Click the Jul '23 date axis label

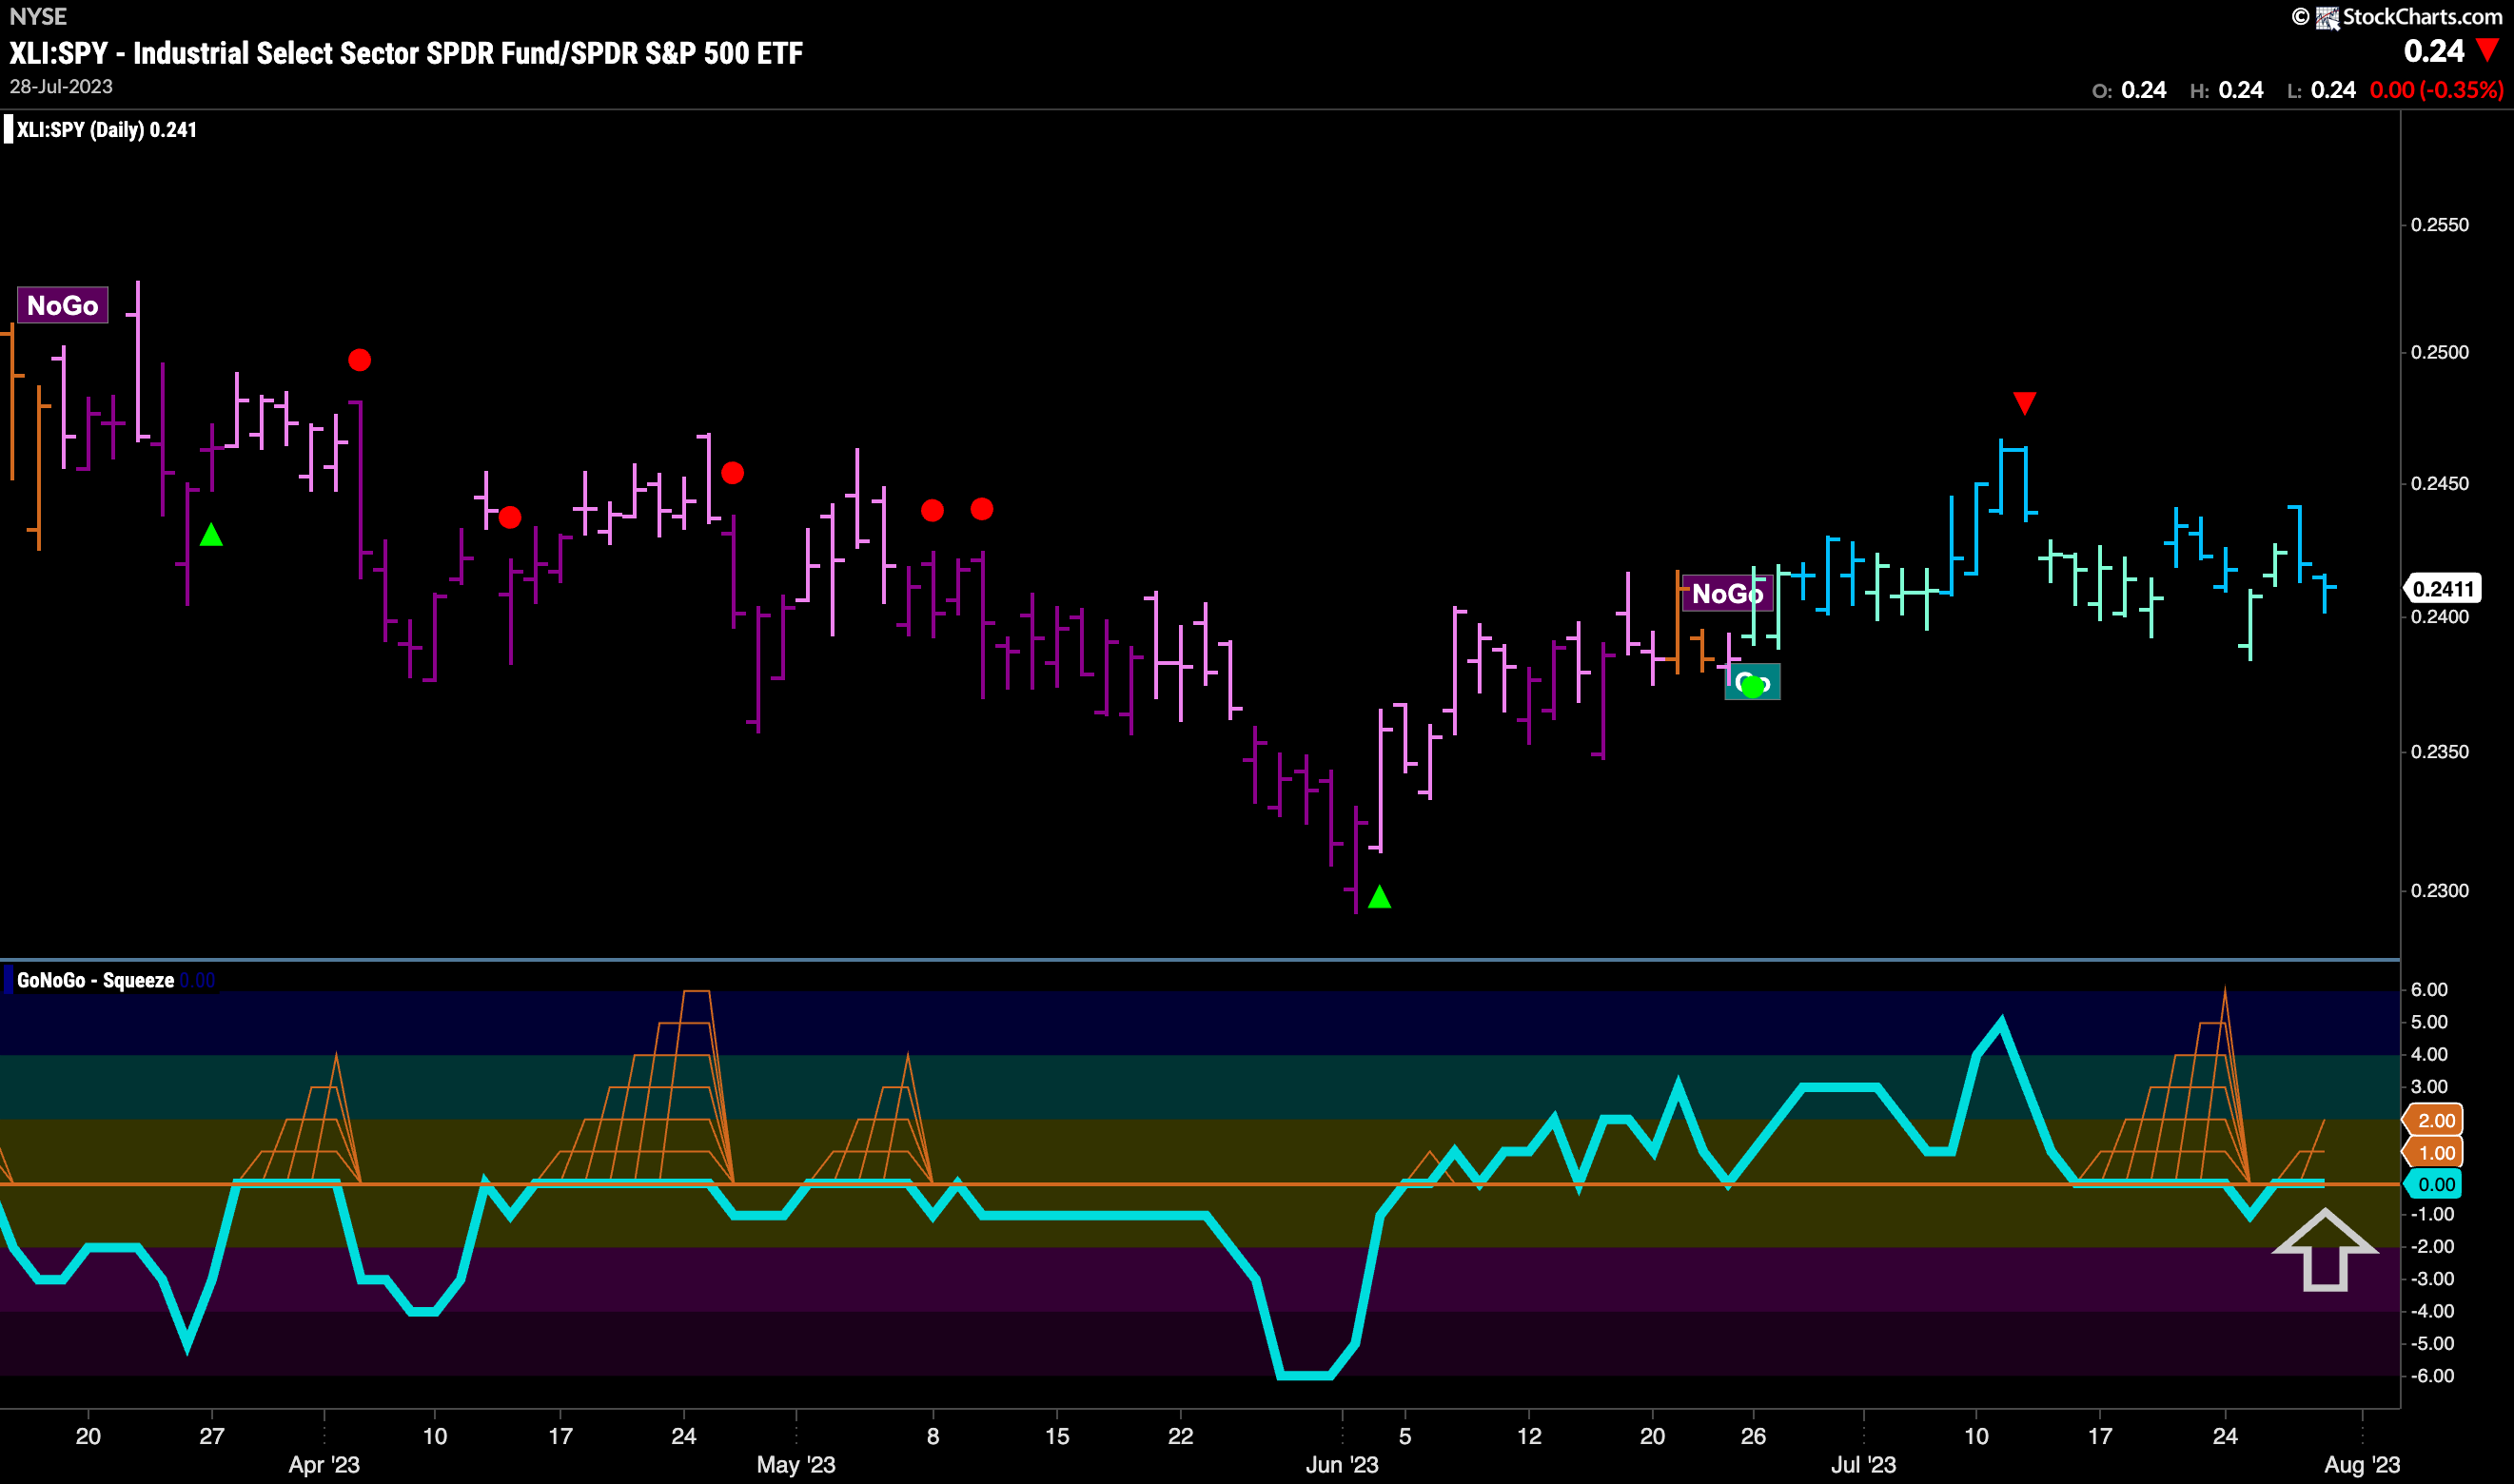coord(1864,1465)
